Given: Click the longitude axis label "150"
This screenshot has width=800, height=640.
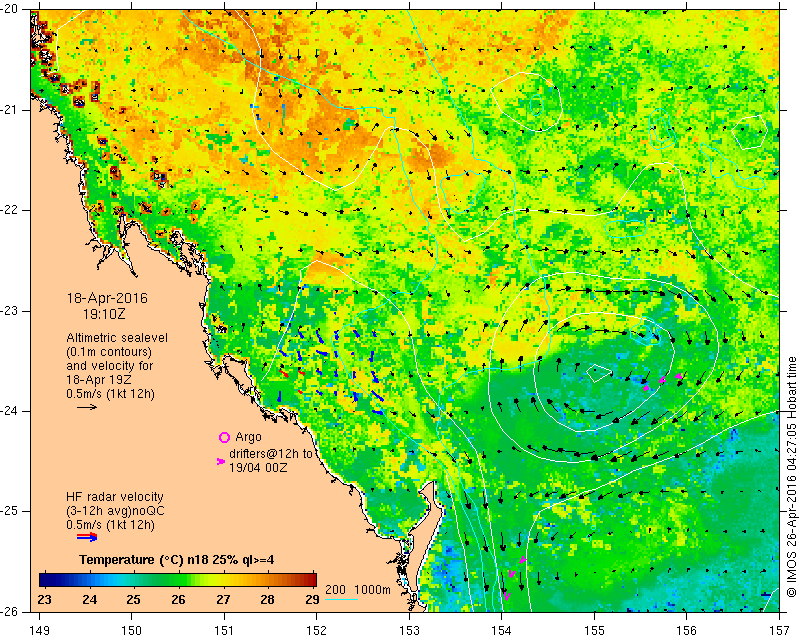Looking at the screenshot, I should (132, 631).
